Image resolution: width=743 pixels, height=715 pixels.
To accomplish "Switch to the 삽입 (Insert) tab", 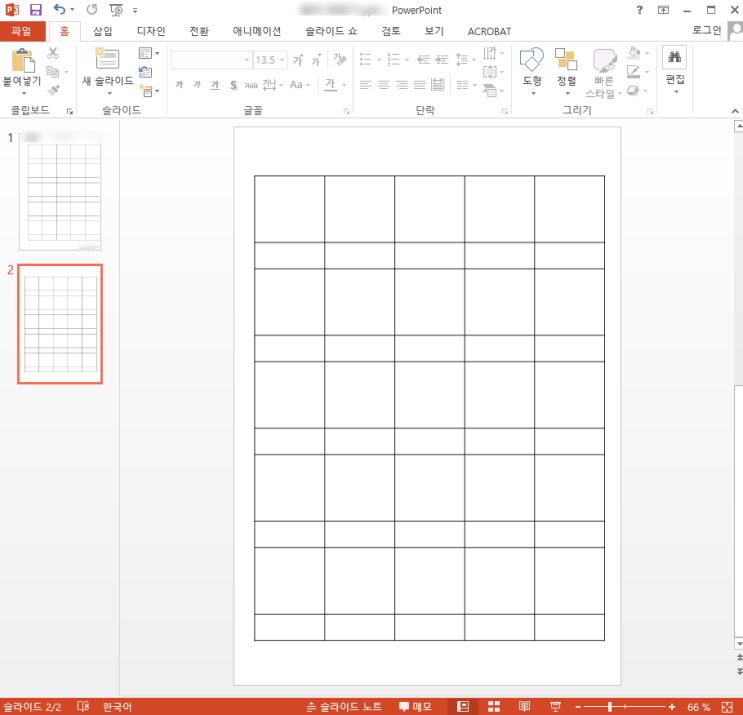I will click(x=102, y=31).
